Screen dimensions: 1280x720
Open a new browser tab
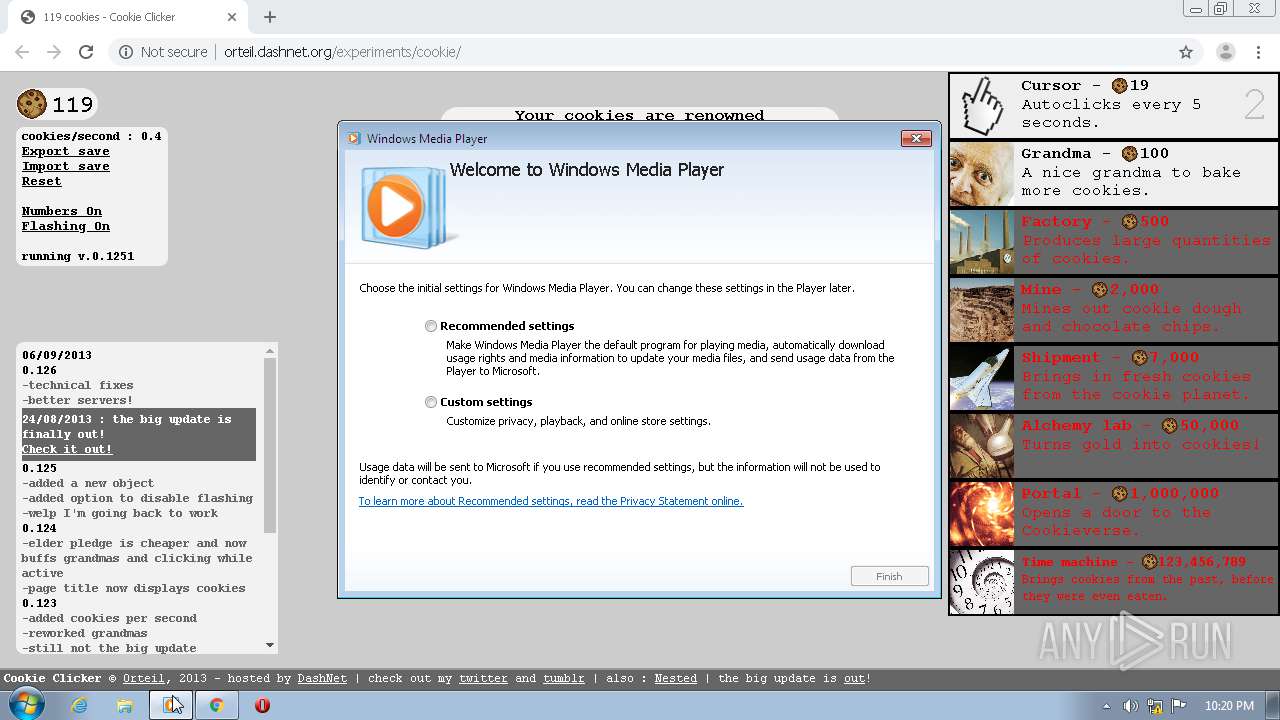(269, 17)
